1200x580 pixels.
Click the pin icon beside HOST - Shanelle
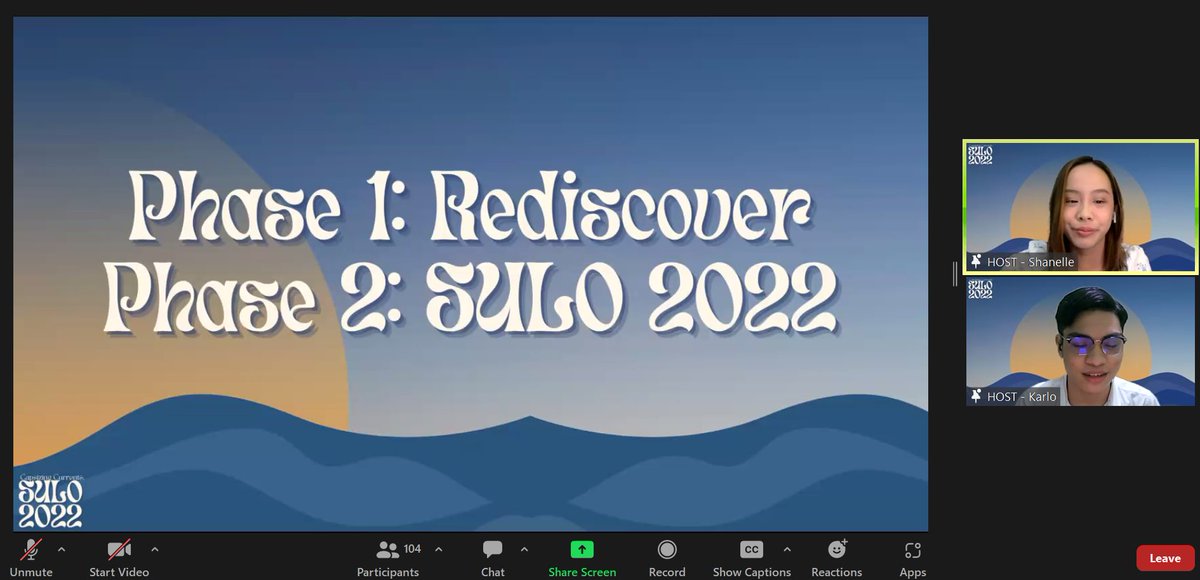click(x=976, y=262)
